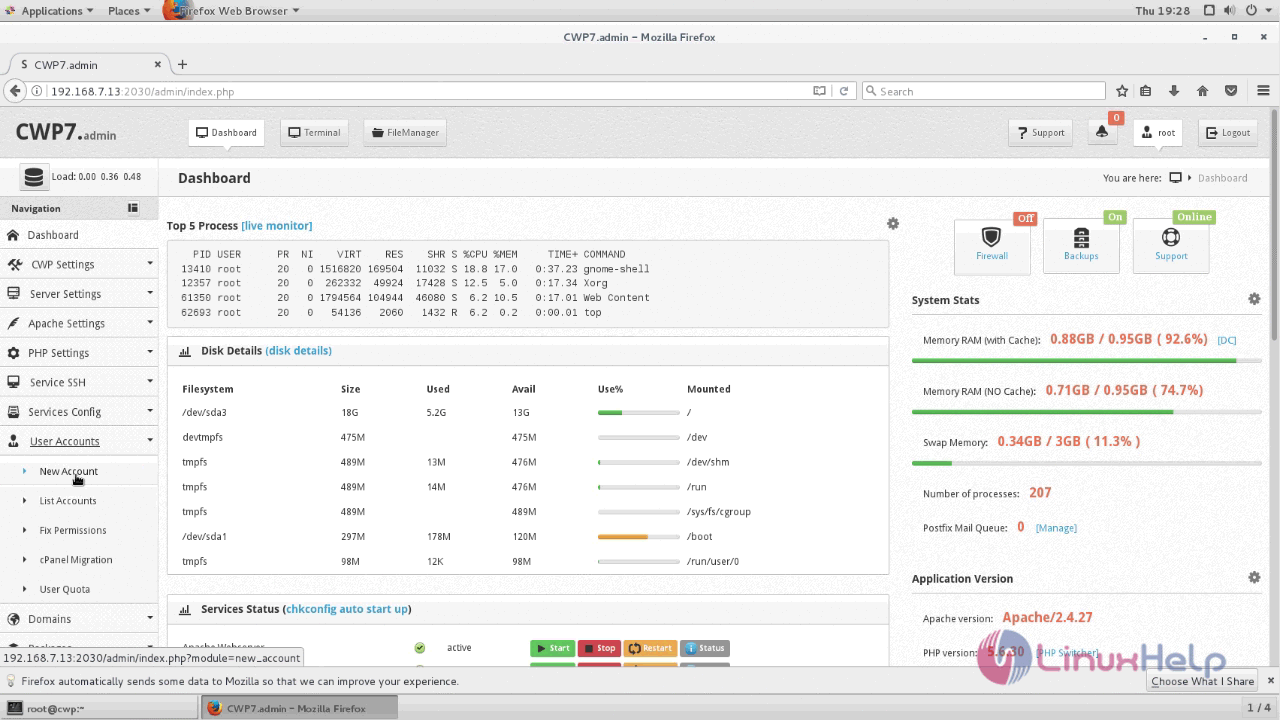Click the Logout button
Screen dimensions: 1280x720
tap(1228, 132)
